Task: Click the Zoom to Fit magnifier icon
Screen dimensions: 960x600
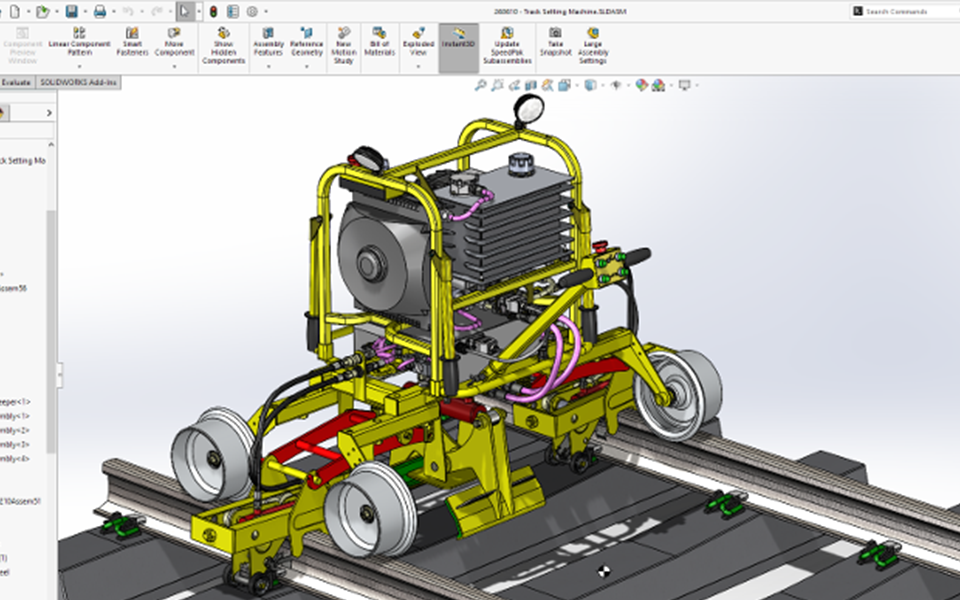Action: tap(481, 86)
